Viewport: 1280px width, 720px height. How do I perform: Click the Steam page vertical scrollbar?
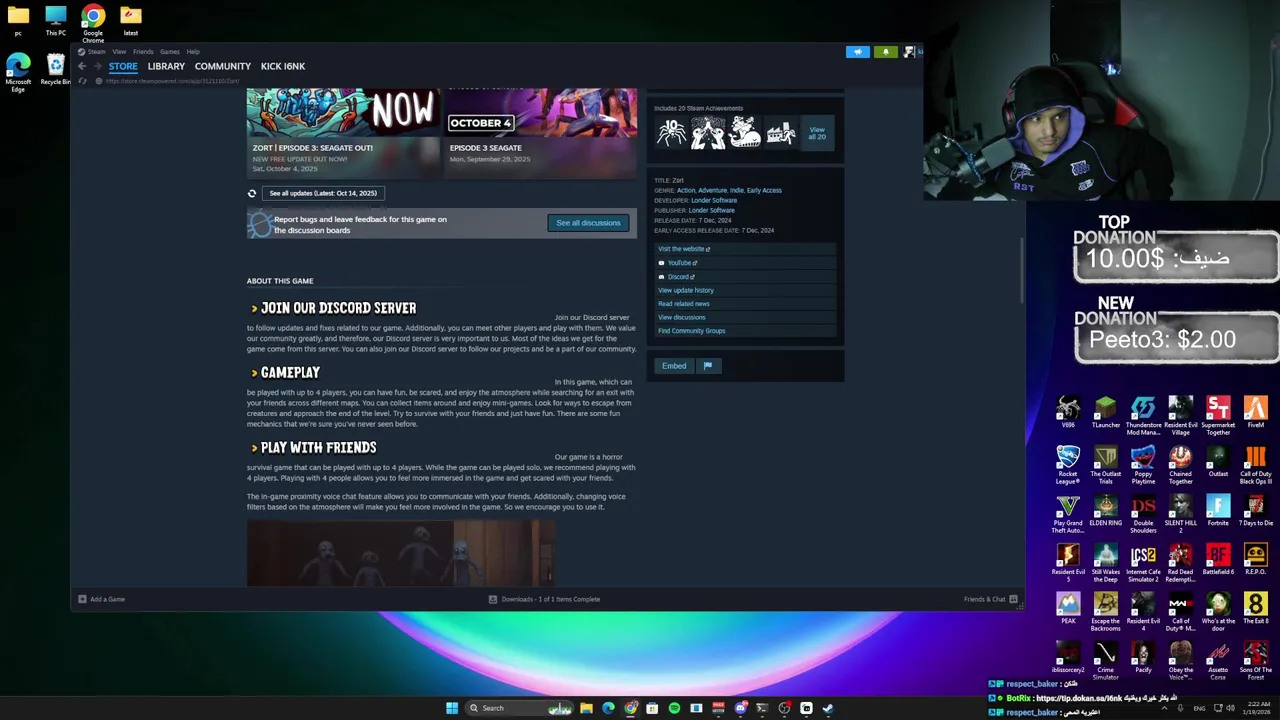(1021, 270)
